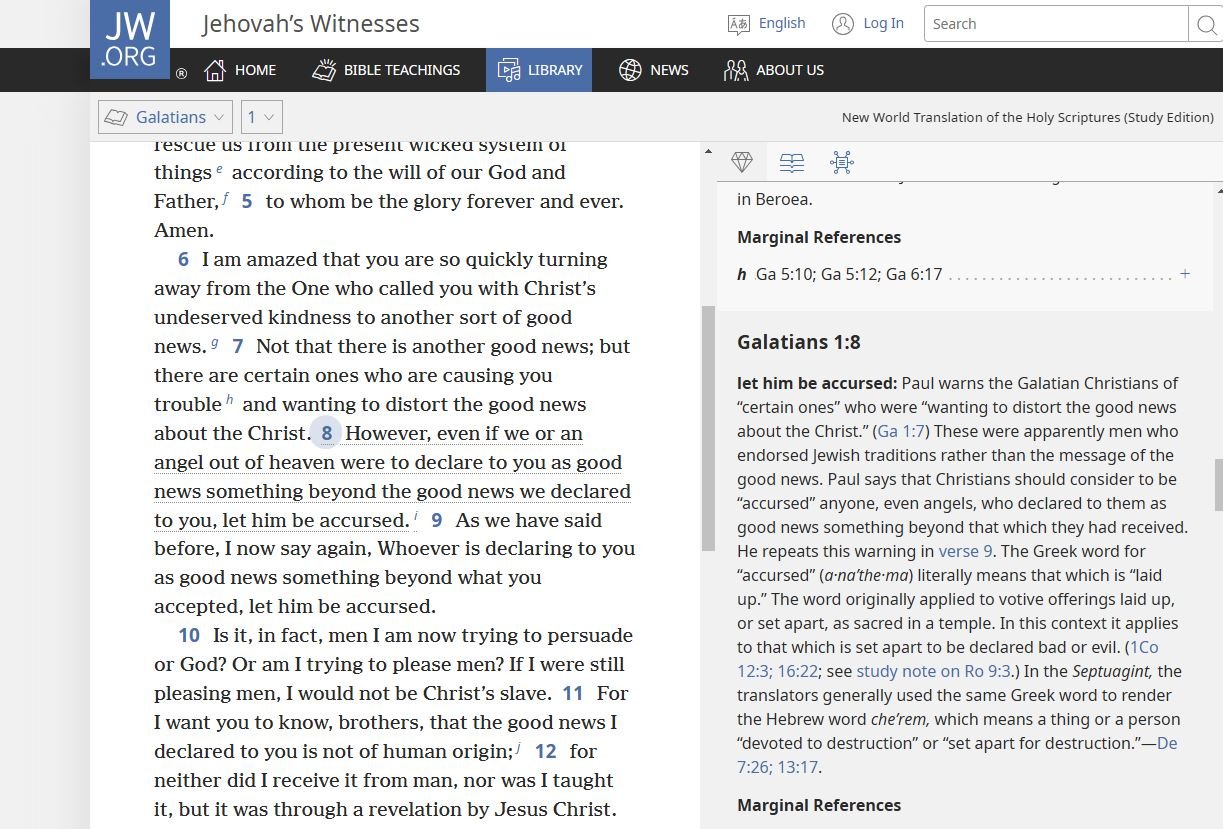This screenshot has height=829, width=1223.
Task: Open footnote marker h after 'trouble'
Action: pos(229,401)
